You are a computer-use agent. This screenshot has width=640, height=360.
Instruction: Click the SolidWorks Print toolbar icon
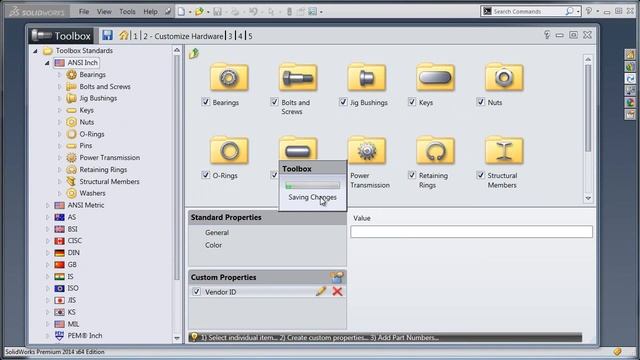tap(235, 12)
